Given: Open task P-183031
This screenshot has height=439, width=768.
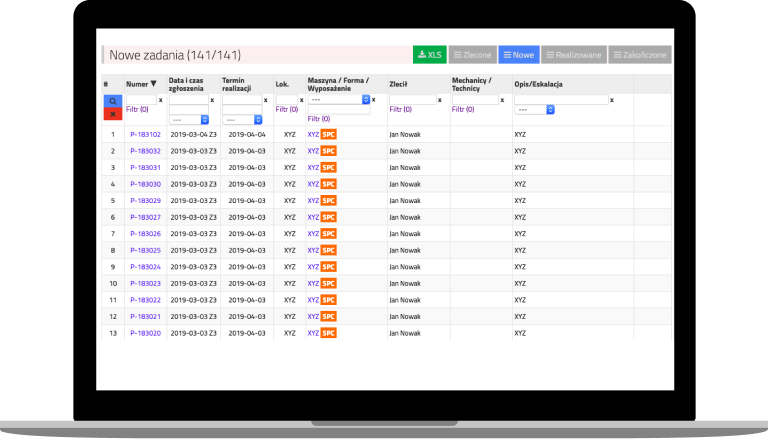Looking at the screenshot, I should 145,168.
